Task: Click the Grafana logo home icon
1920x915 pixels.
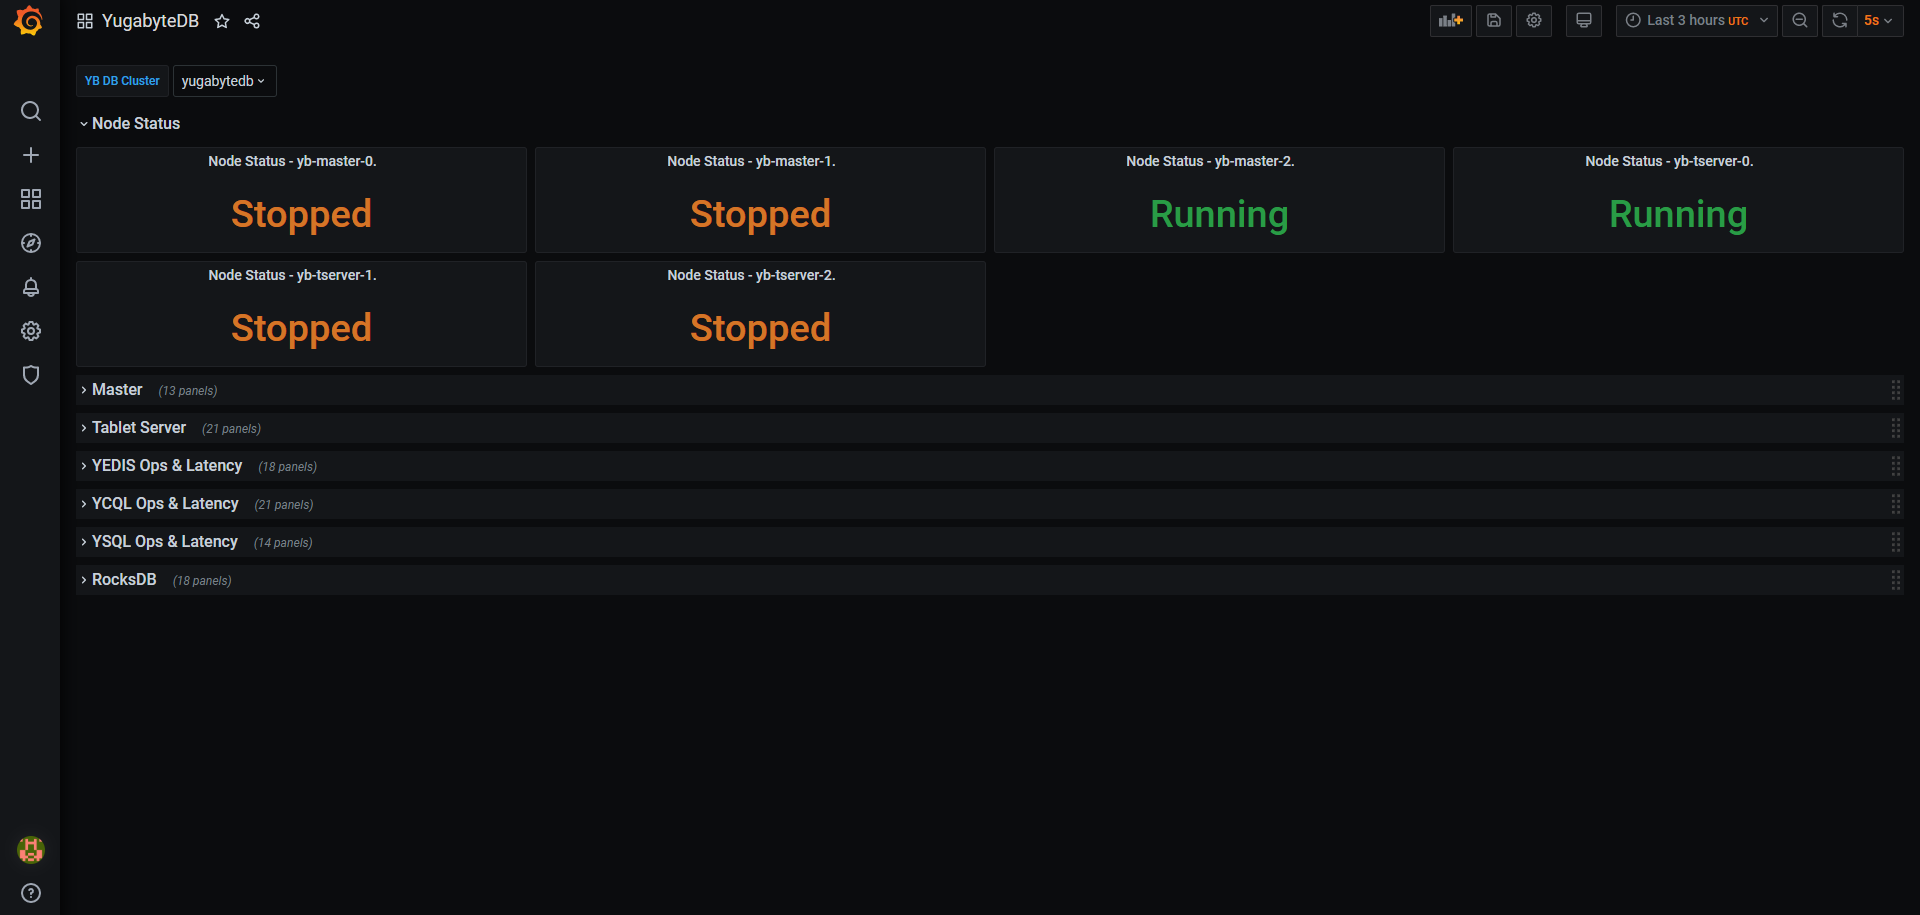Action: (x=29, y=21)
